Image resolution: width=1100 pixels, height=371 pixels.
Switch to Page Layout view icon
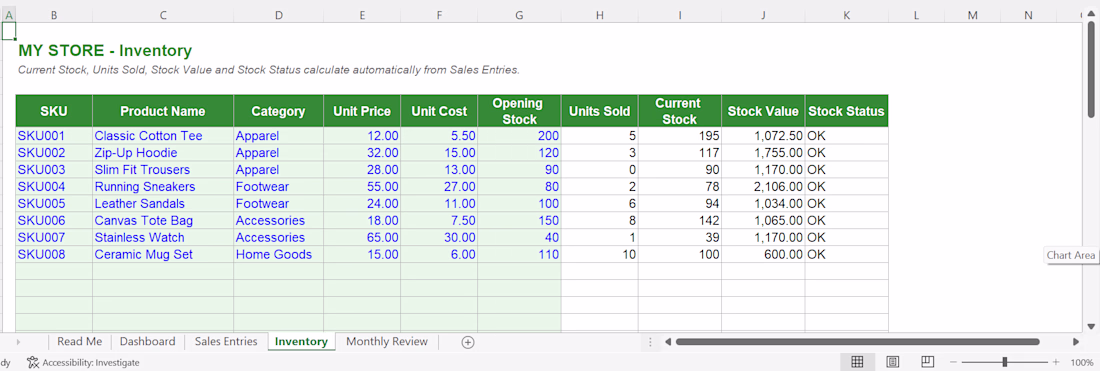(x=892, y=362)
